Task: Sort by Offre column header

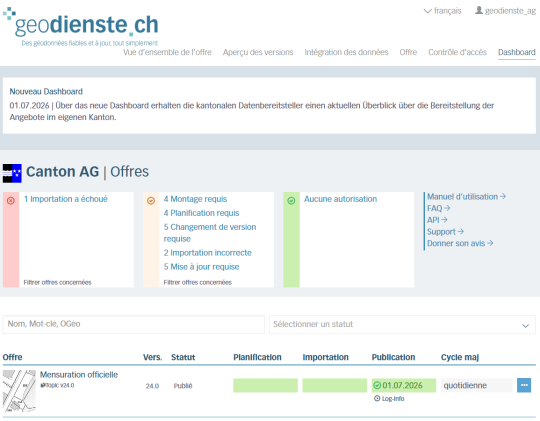Action: coord(12,357)
